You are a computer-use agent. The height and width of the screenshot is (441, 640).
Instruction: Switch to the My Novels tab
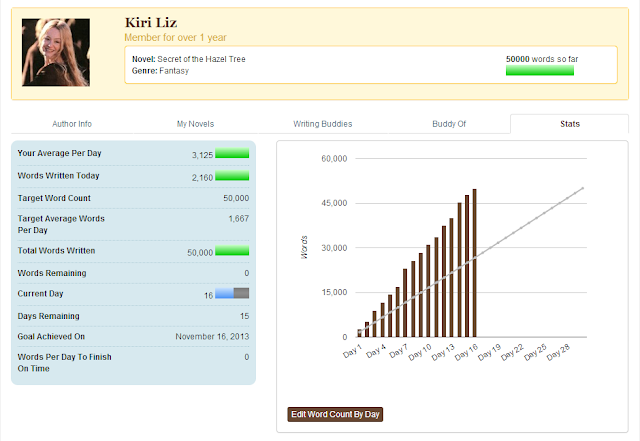[195, 124]
